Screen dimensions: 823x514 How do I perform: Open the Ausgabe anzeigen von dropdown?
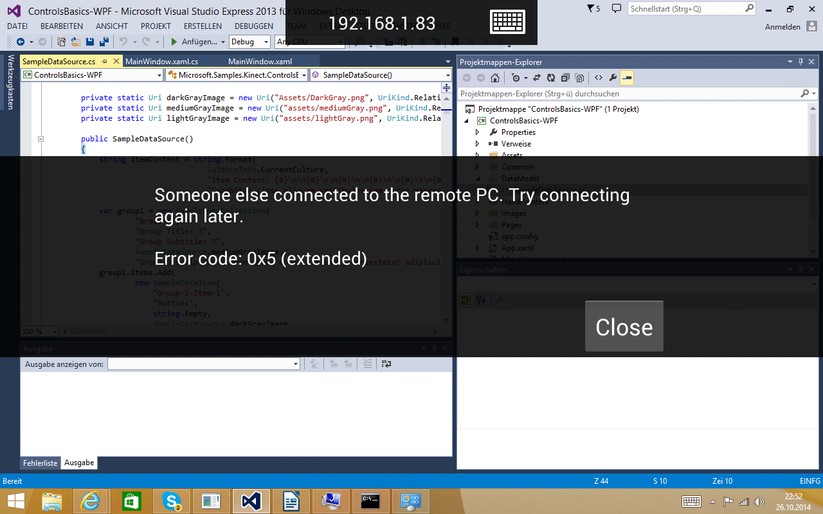[x=204, y=364]
